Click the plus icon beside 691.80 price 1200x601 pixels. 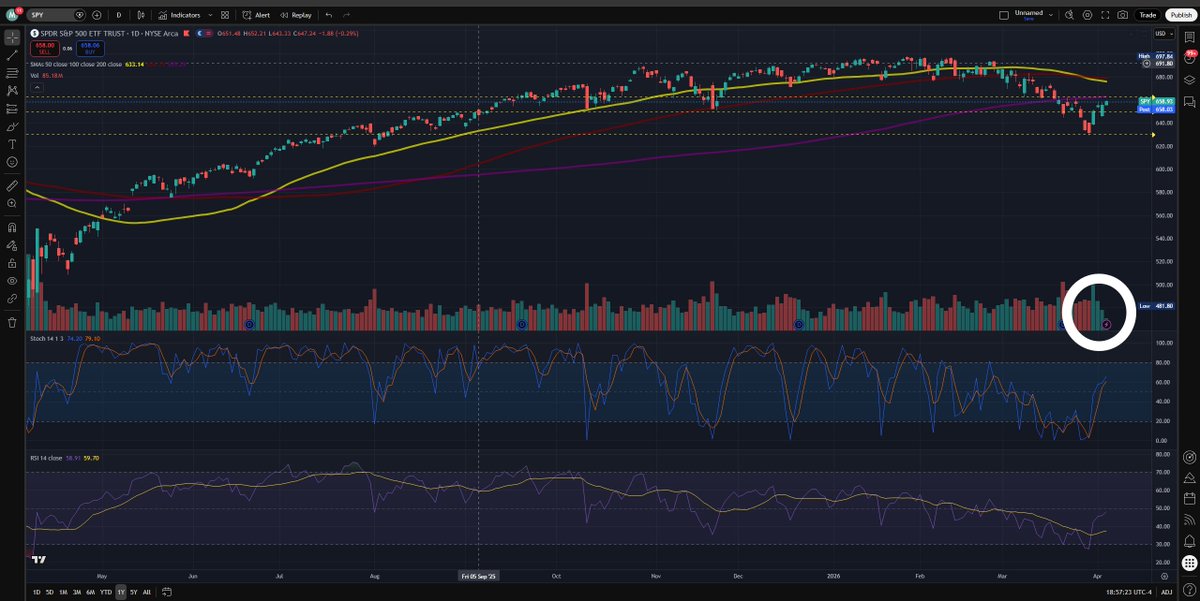pyautogui.click(x=1147, y=63)
